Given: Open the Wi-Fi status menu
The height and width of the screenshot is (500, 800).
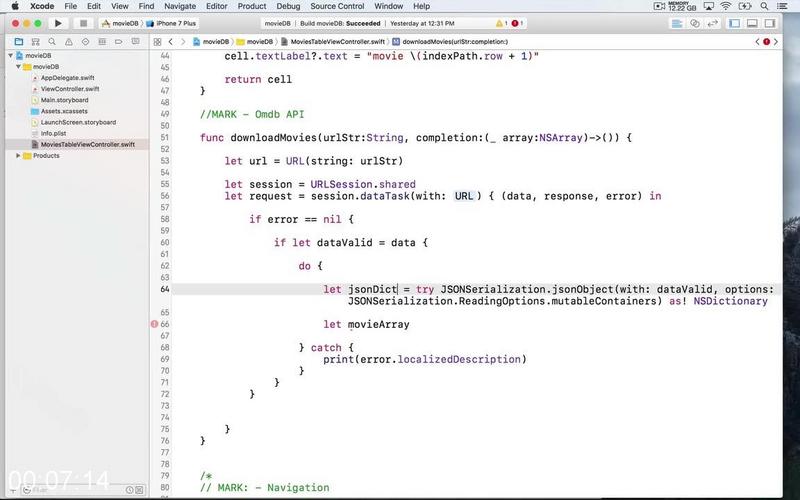Looking at the screenshot, I should (726, 6).
